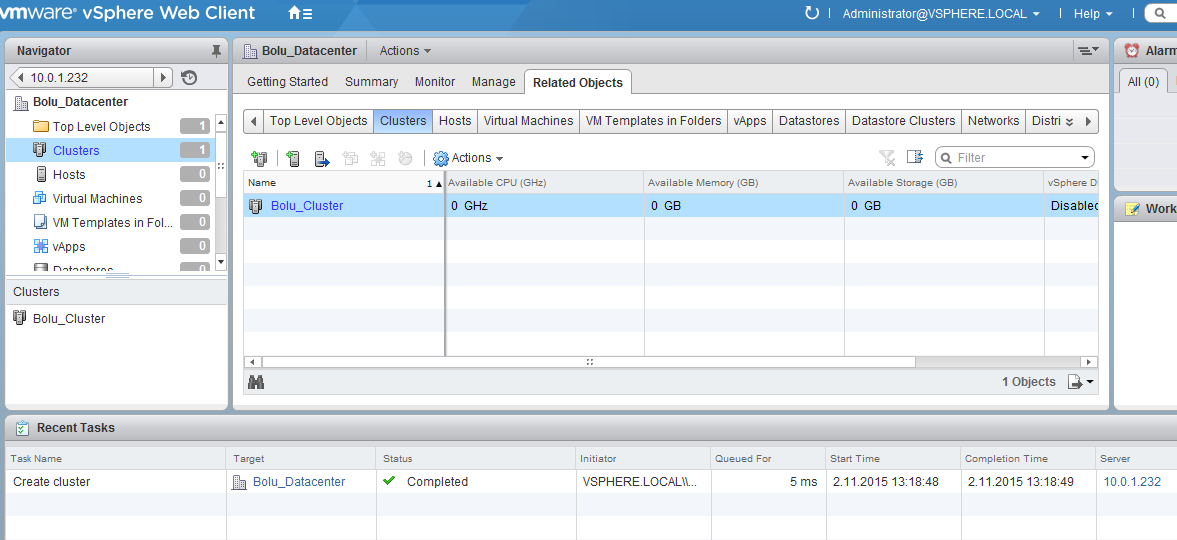Open the Datastores sub-tab

(809, 121)
